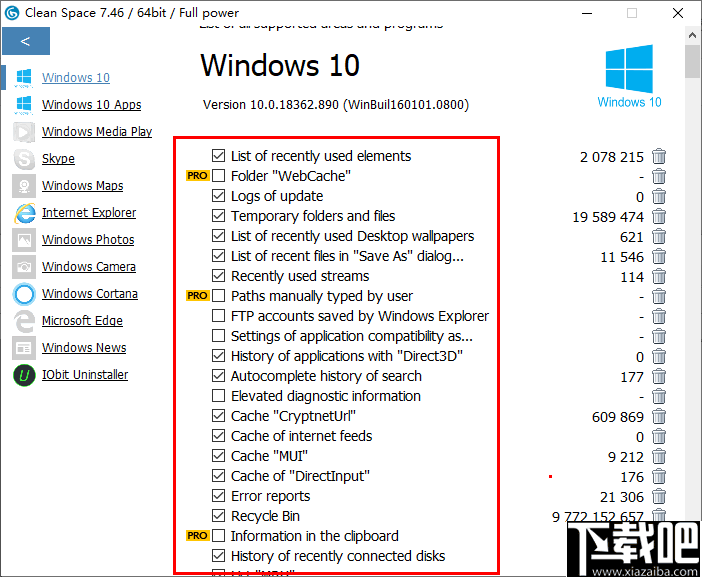Select the Windows Media Player sidebar link
The height and width of the screenshot is (577, 702).
(x=97, y=132)
